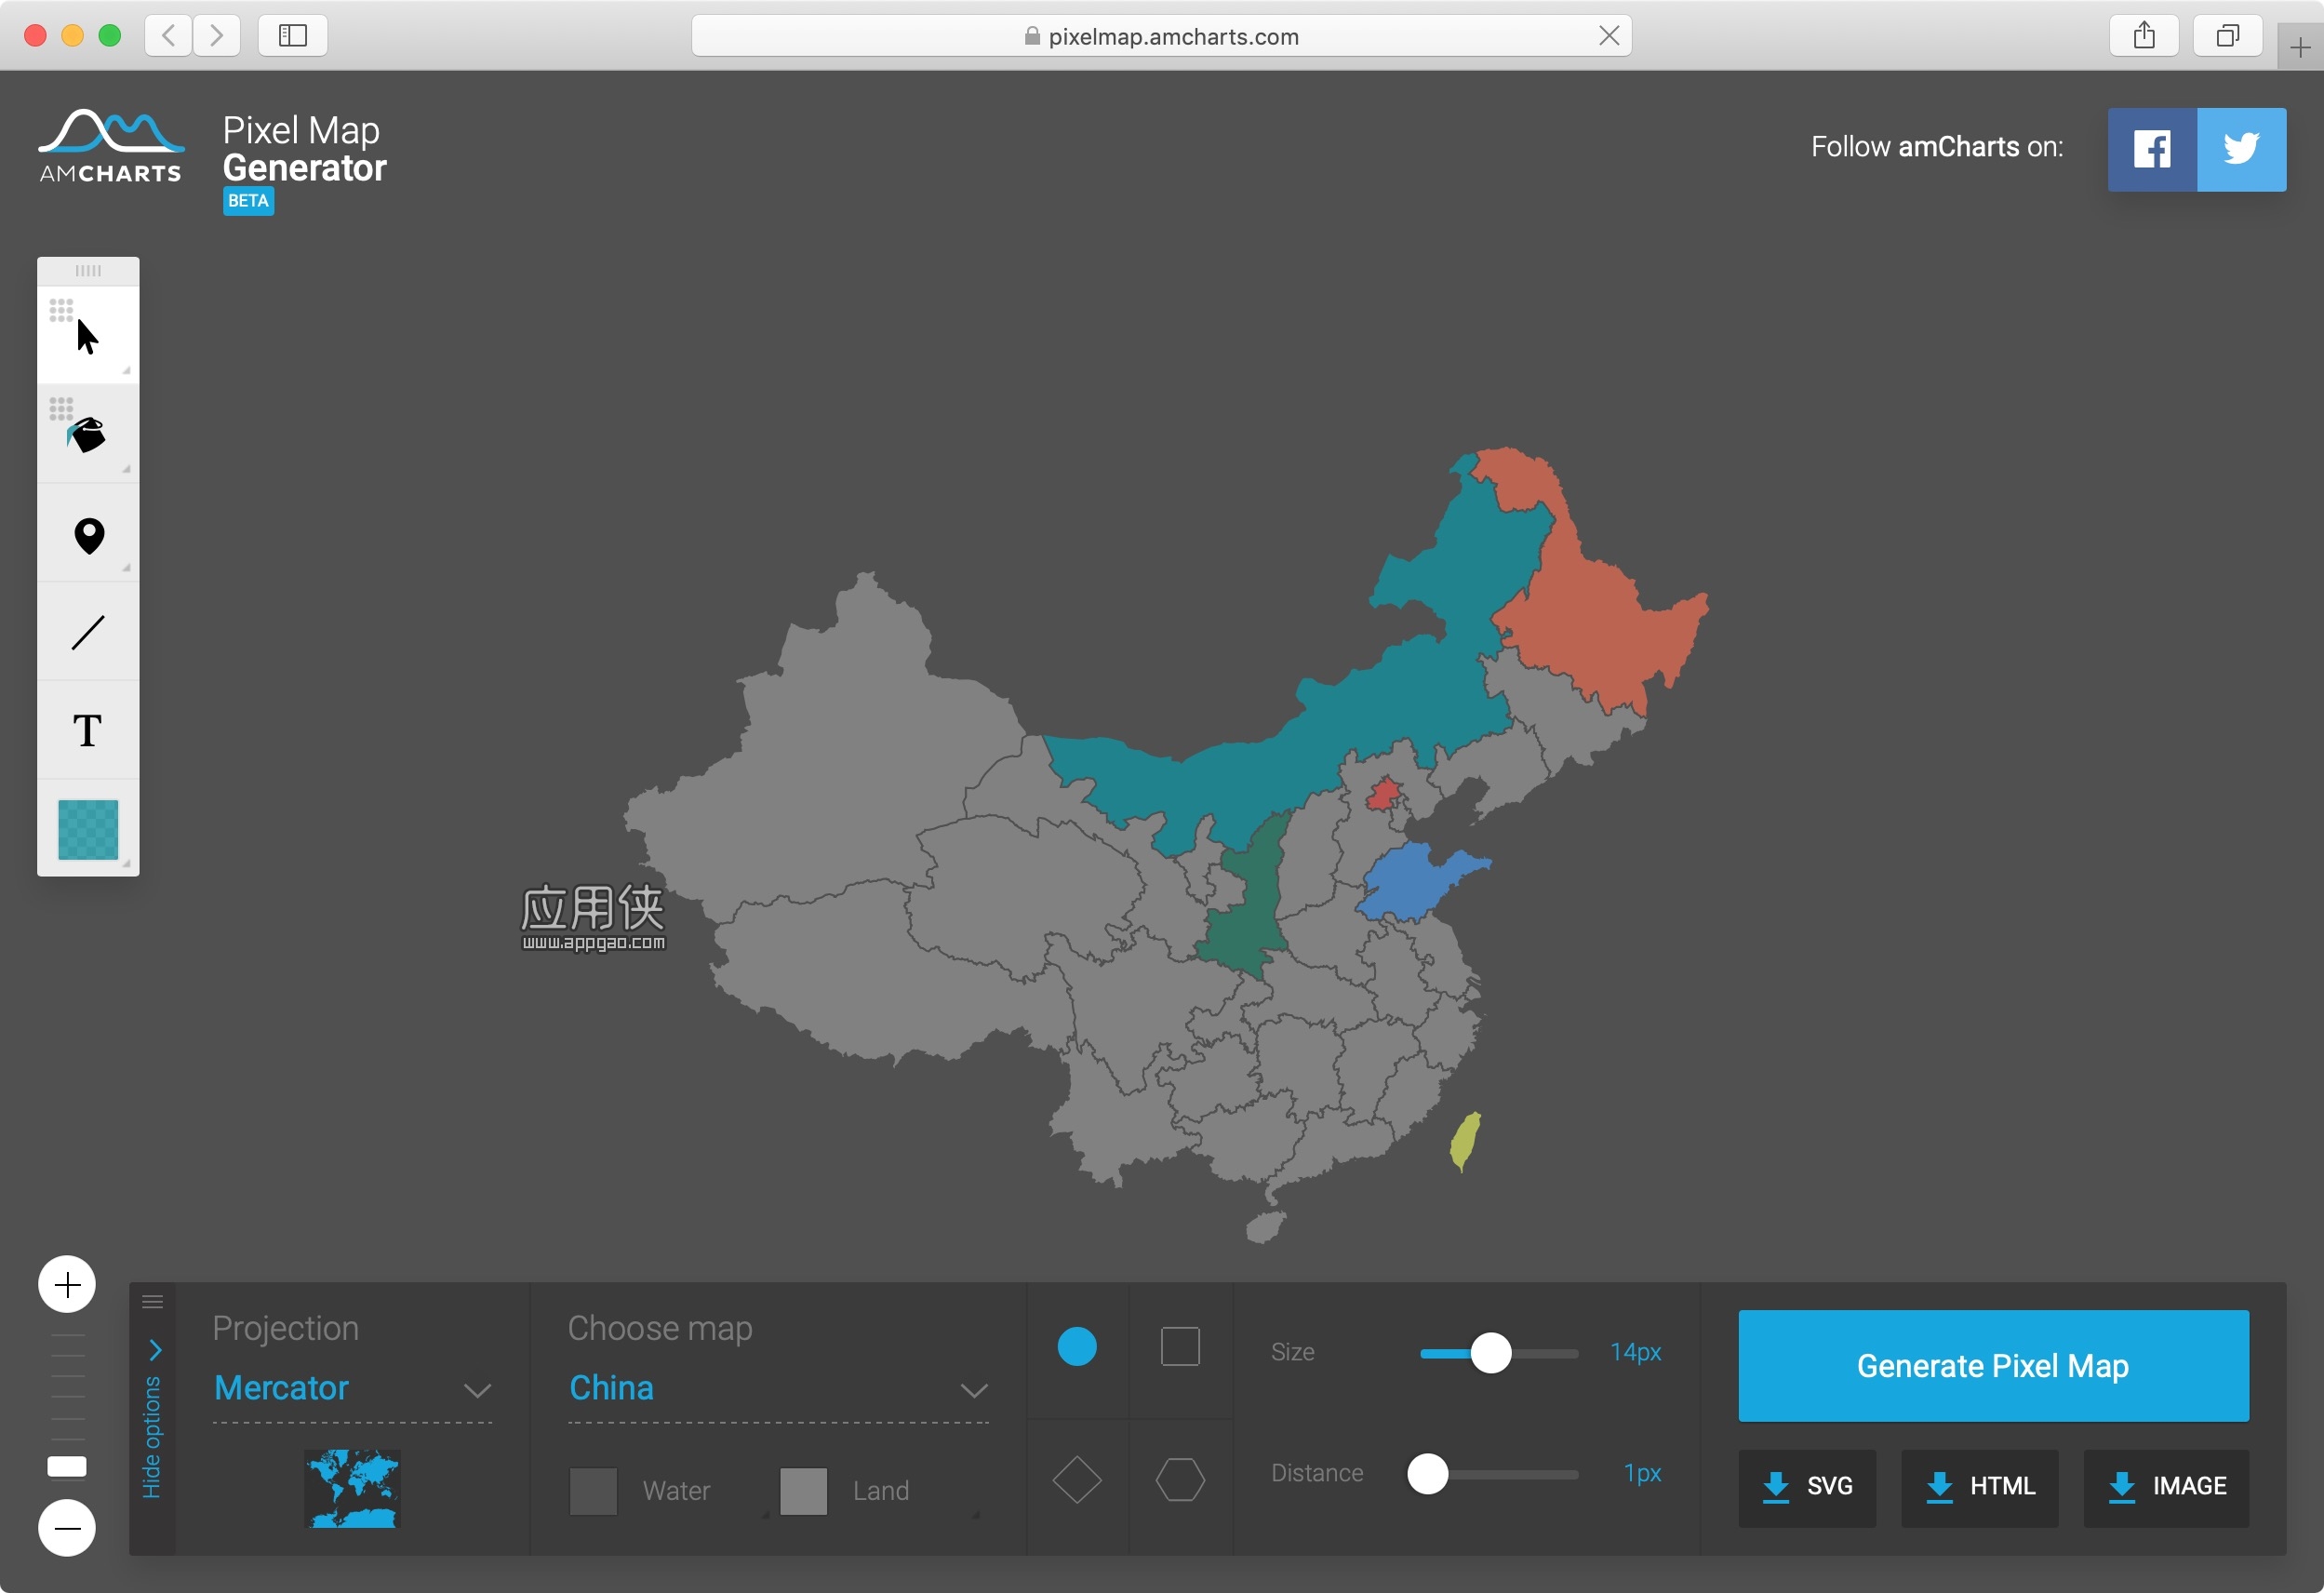Open amCharts Twitter page
The image size is (2324, 1593).
2241,149
